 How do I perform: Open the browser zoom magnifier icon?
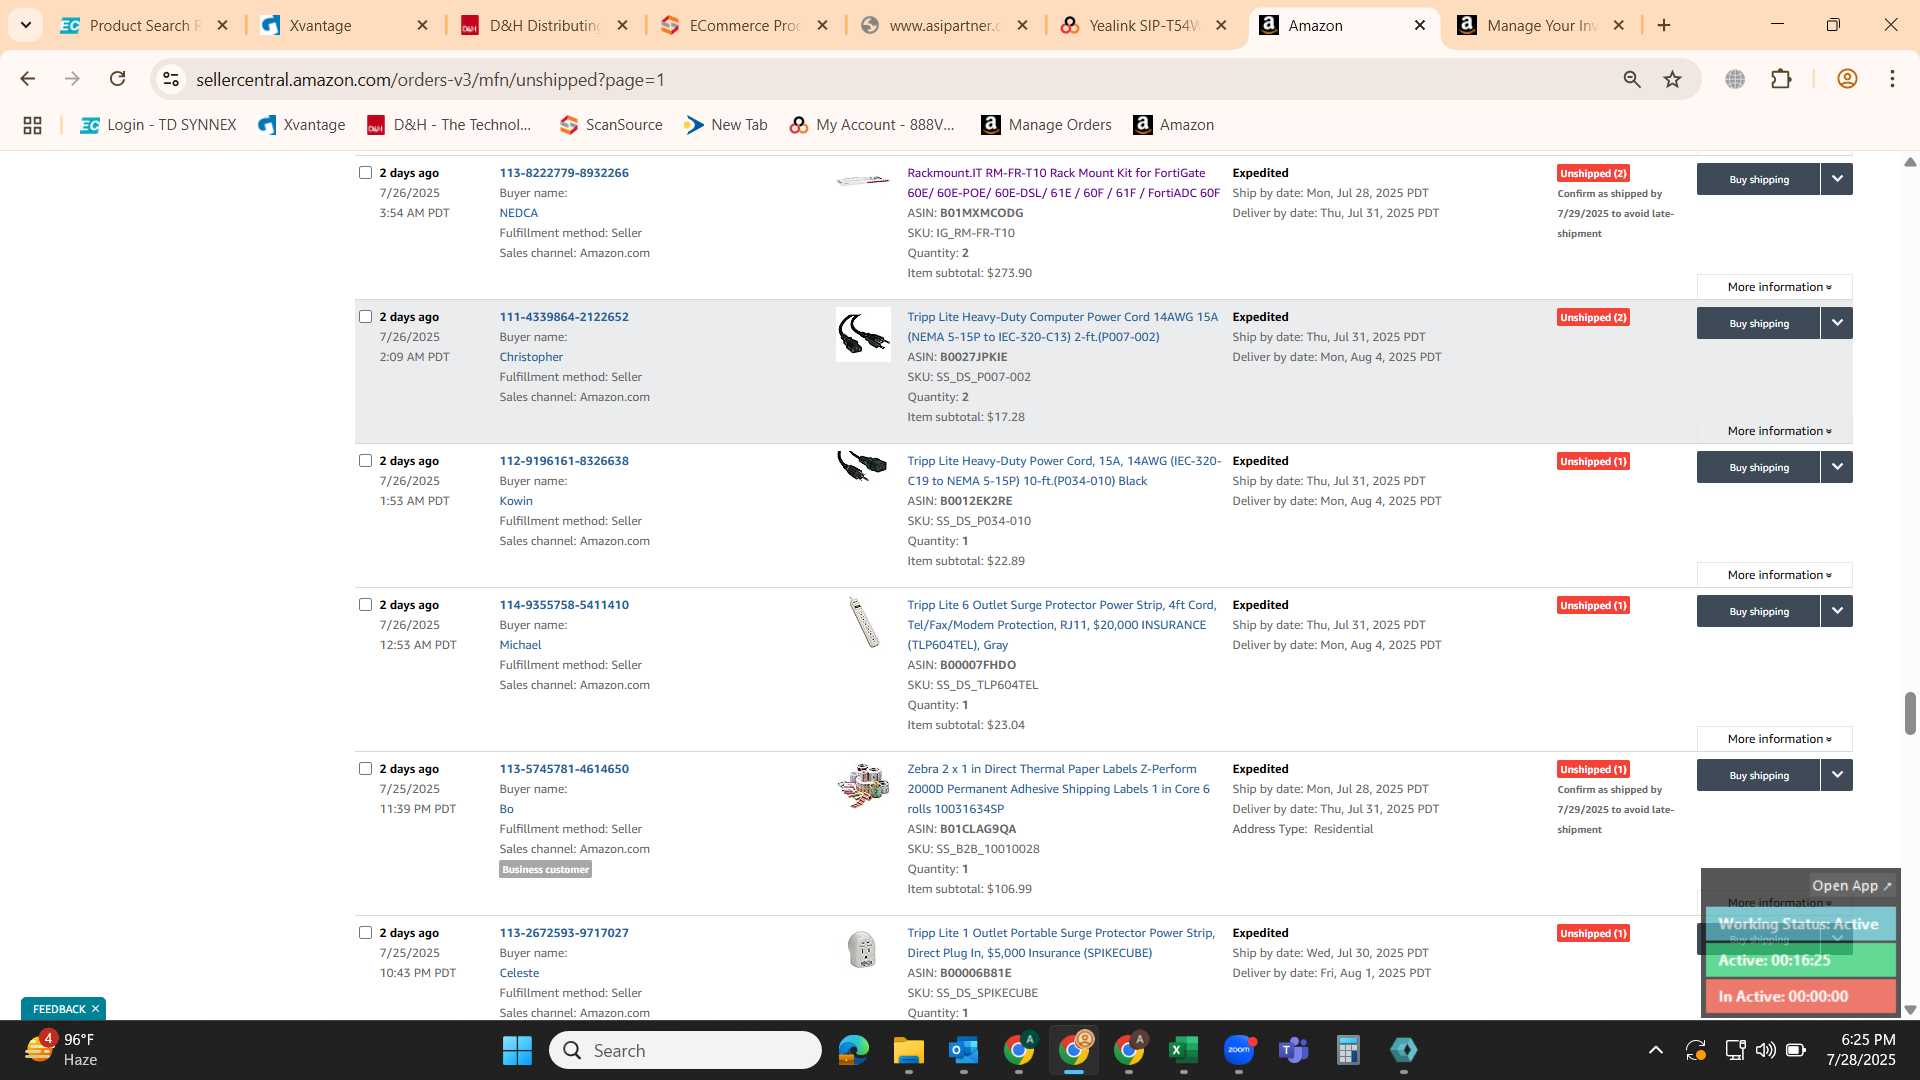(x=1632, y=79)
